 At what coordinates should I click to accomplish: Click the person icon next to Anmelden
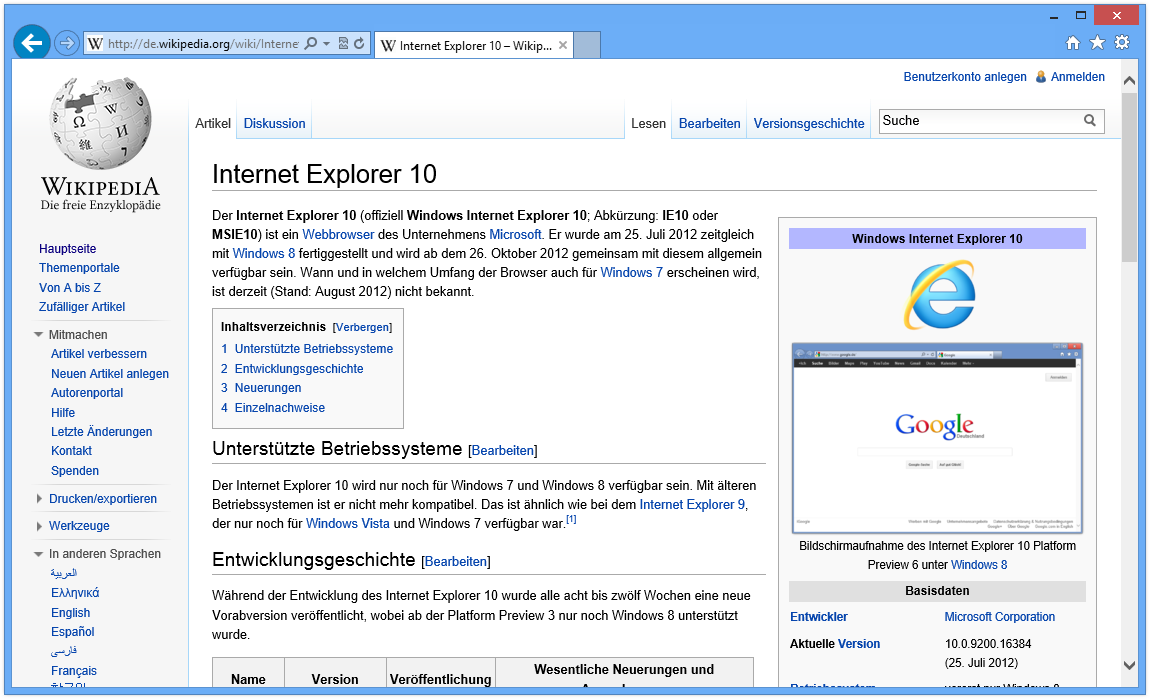[1041, 76]
